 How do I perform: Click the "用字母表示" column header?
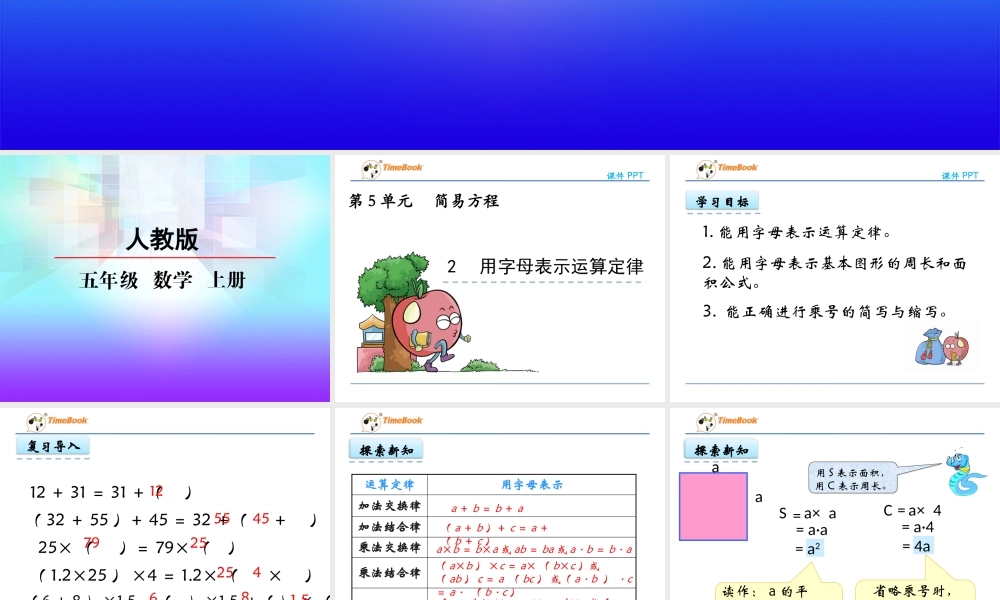(x=530, y=483)
